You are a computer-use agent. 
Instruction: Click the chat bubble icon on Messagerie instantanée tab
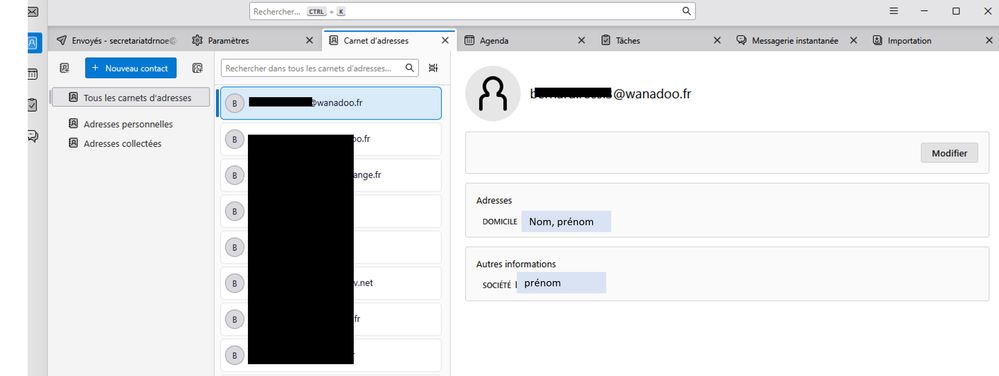[x=742, y=40]
